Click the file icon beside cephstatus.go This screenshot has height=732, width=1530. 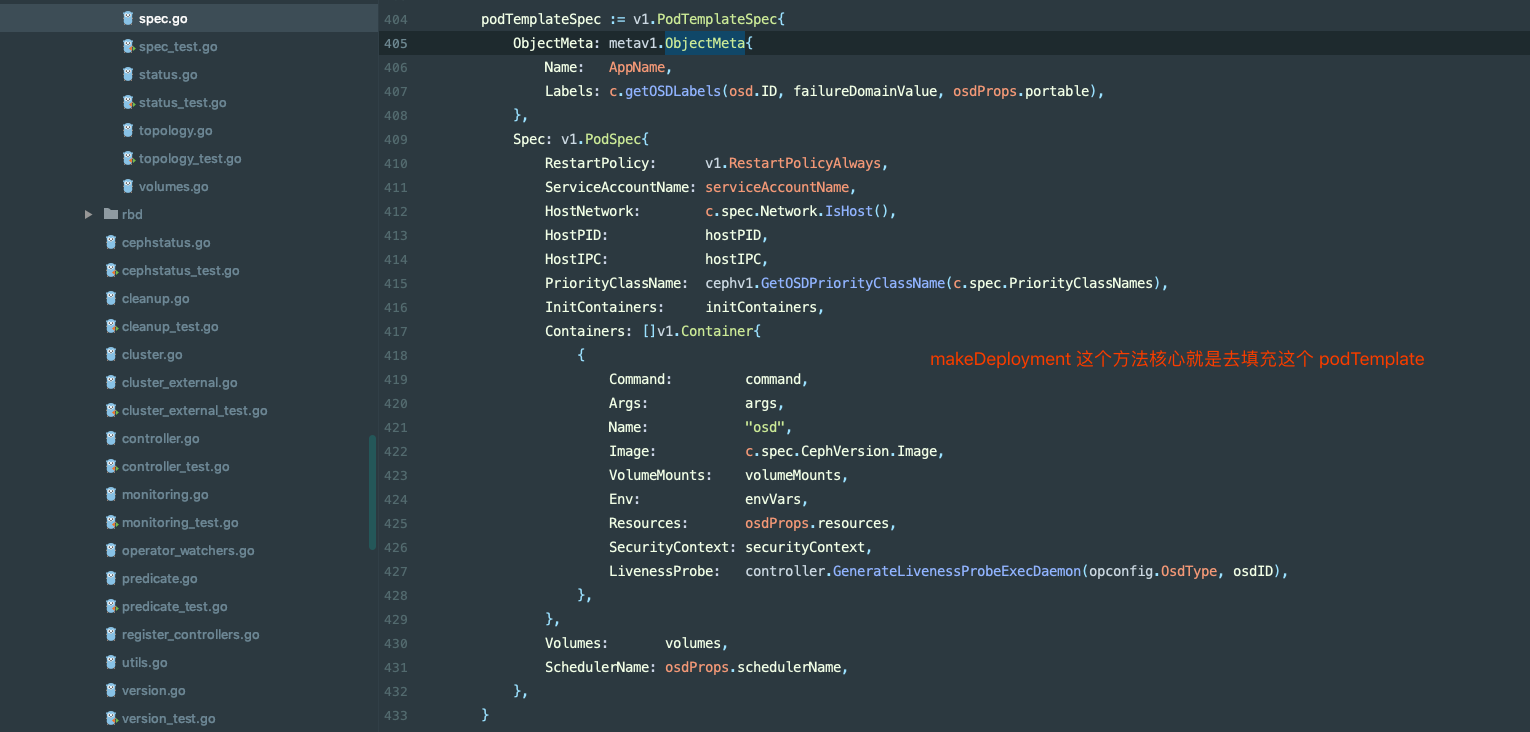[112, 243]
